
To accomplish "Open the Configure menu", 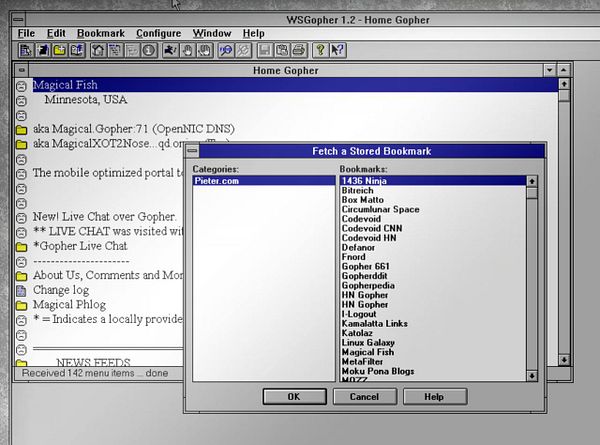I will pos(158,33).
